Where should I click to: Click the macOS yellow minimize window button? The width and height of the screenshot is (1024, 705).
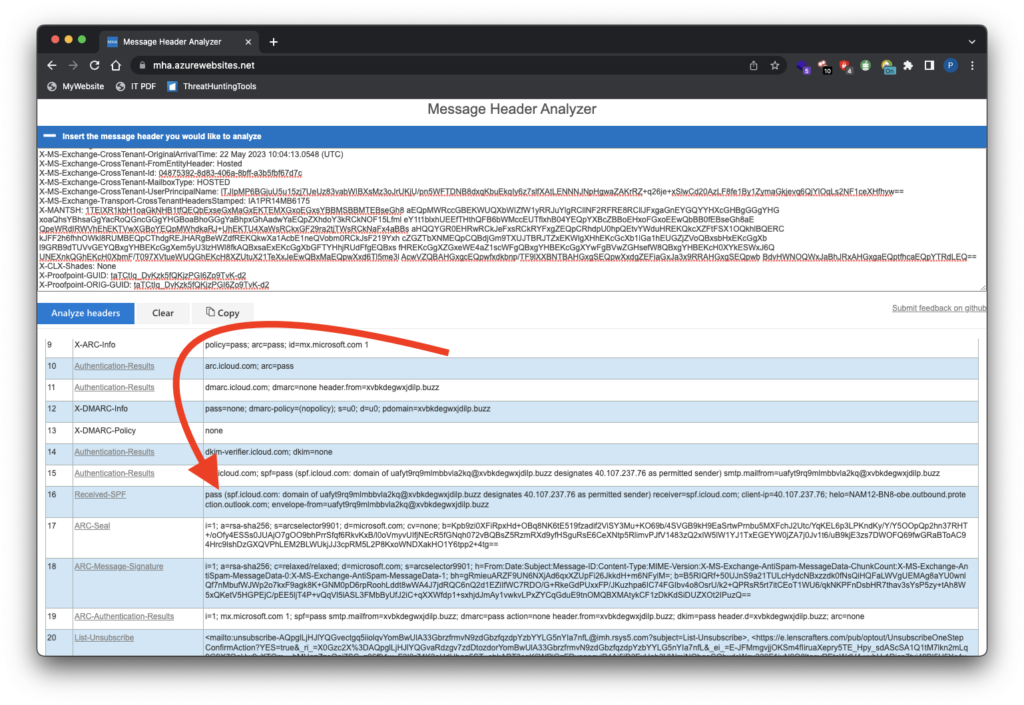point(69,40)
